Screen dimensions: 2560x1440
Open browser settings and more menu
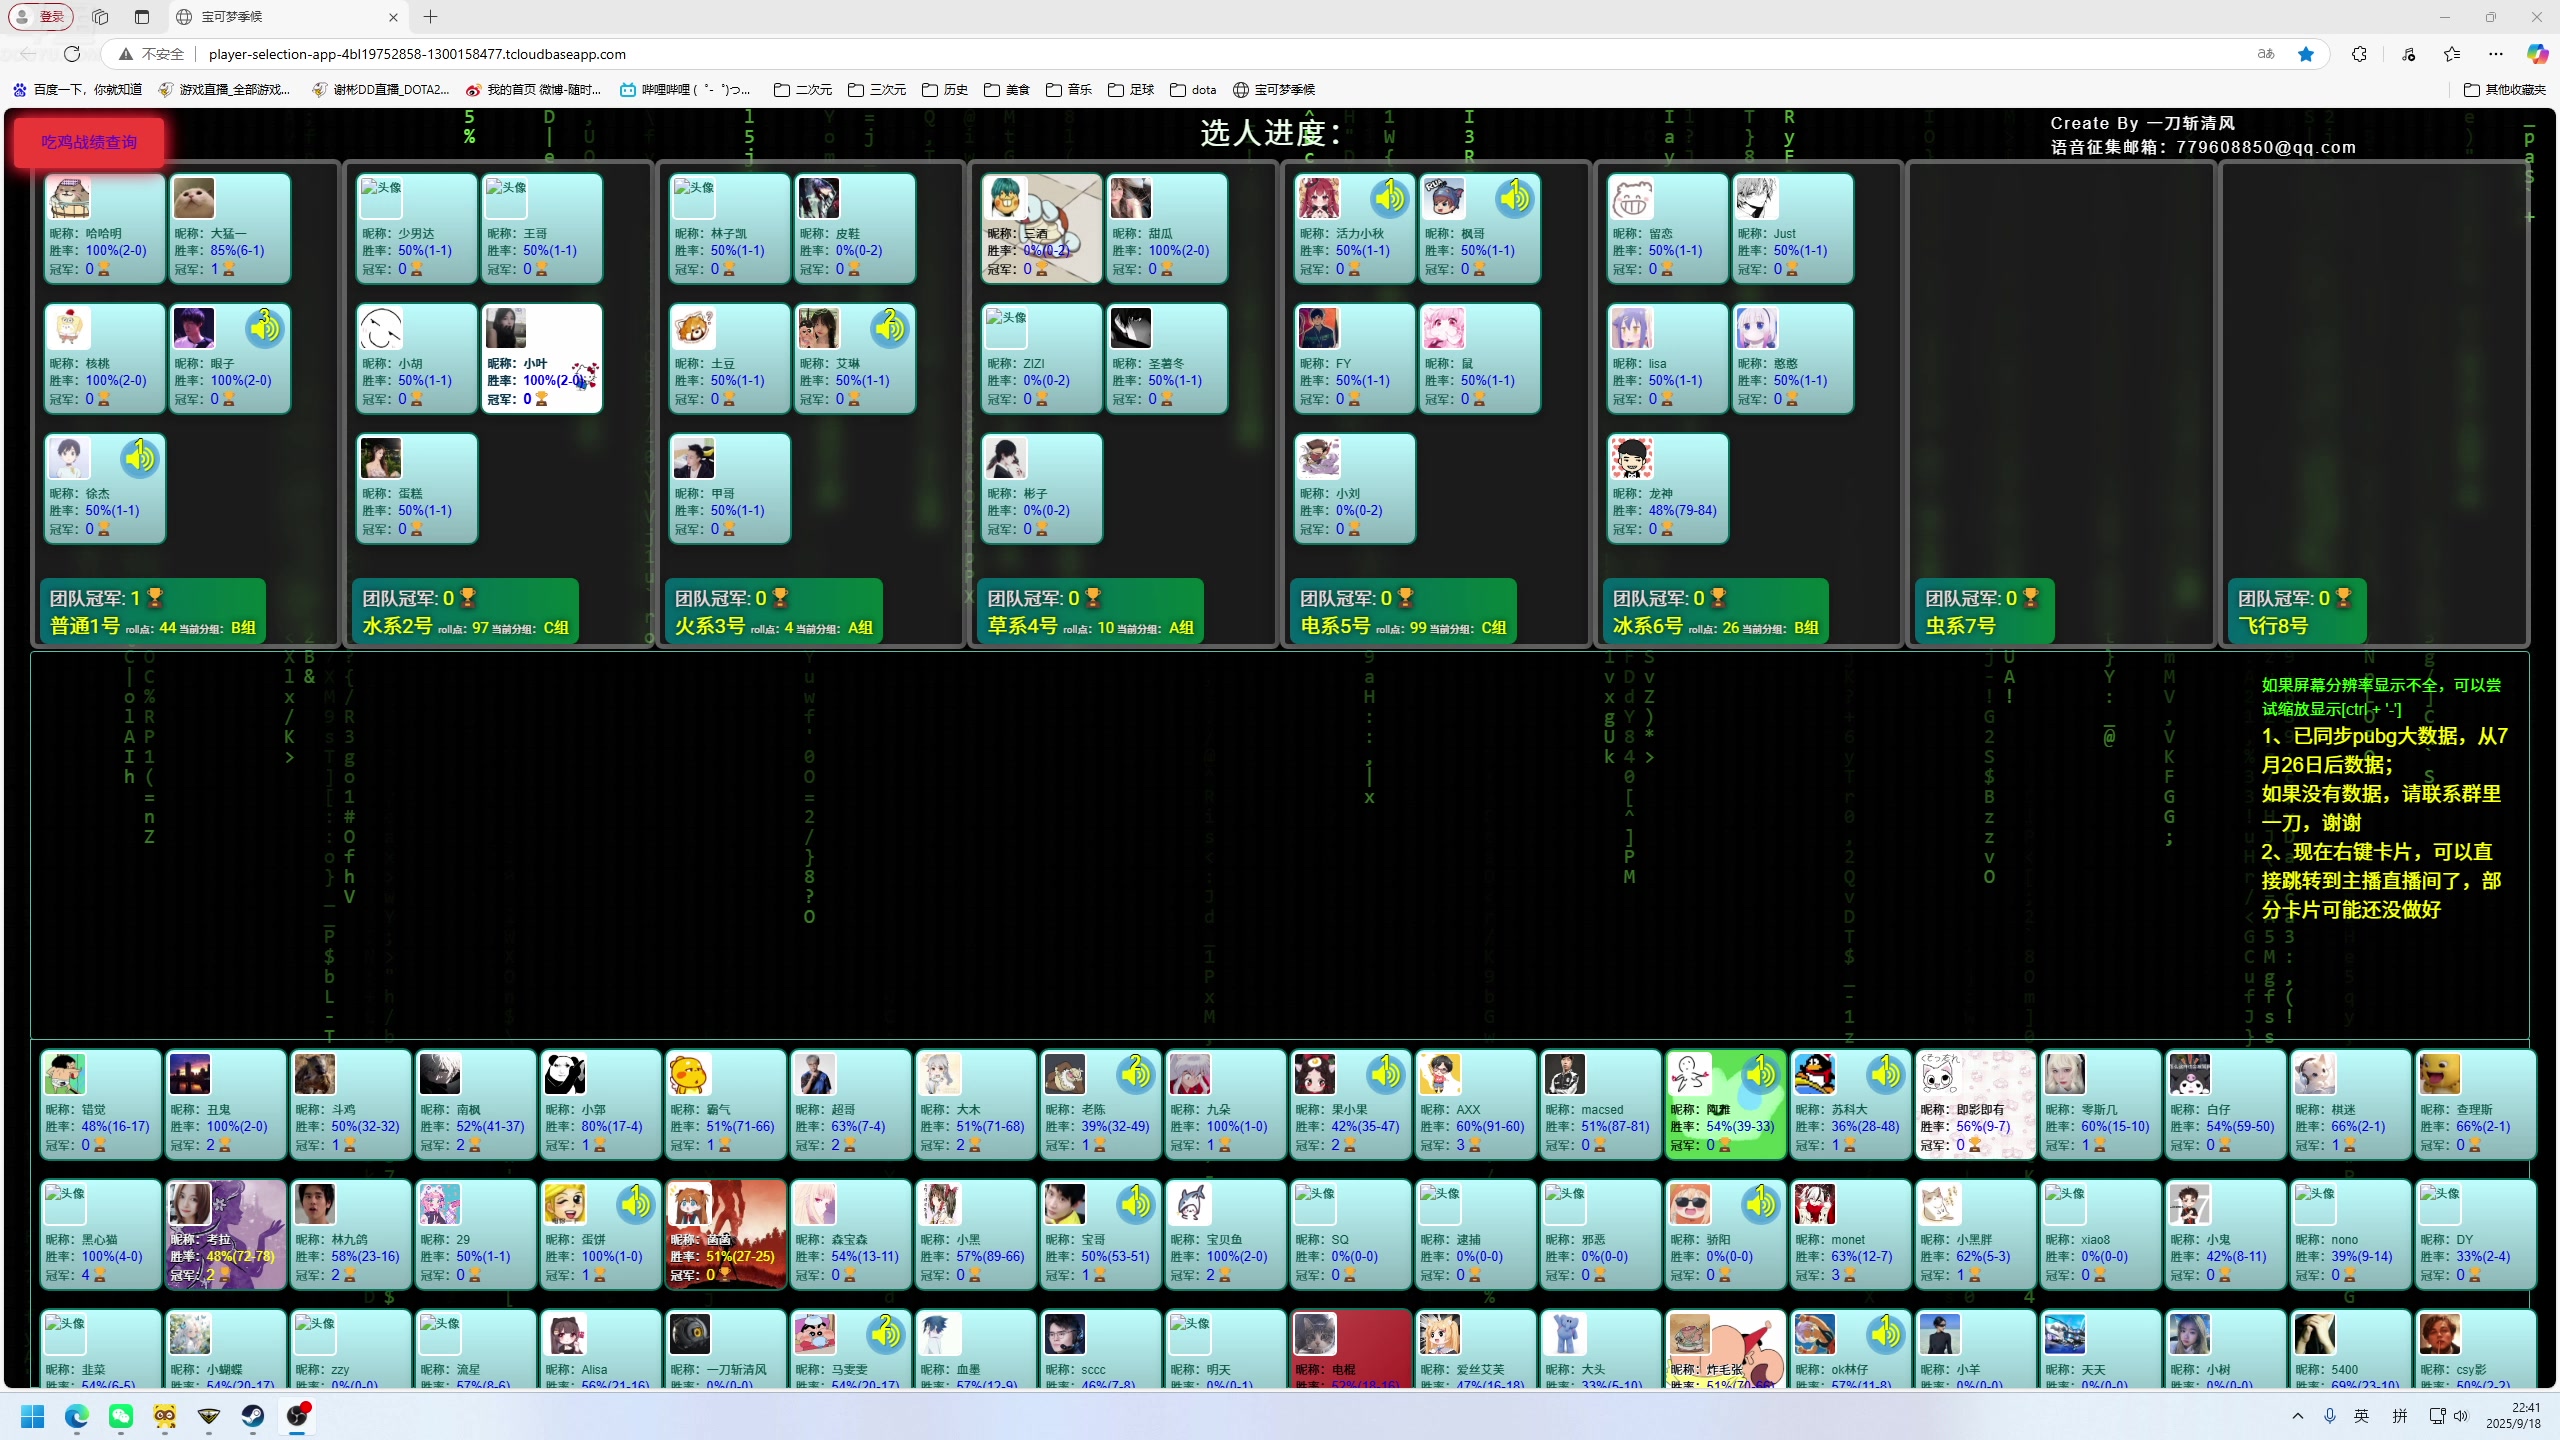click(x=2496, y=54)
